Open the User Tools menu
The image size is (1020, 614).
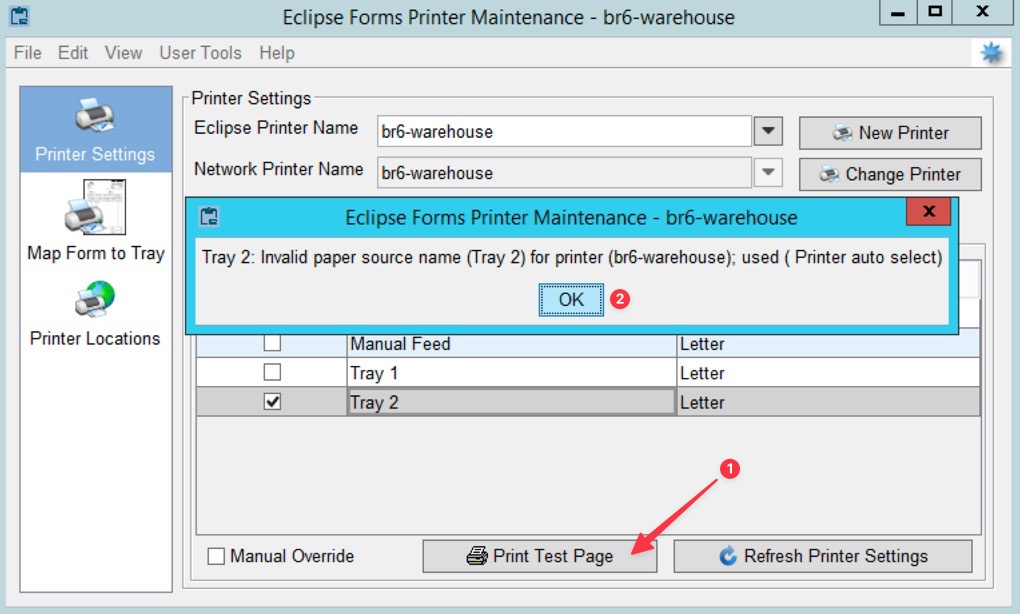[200, 53]
